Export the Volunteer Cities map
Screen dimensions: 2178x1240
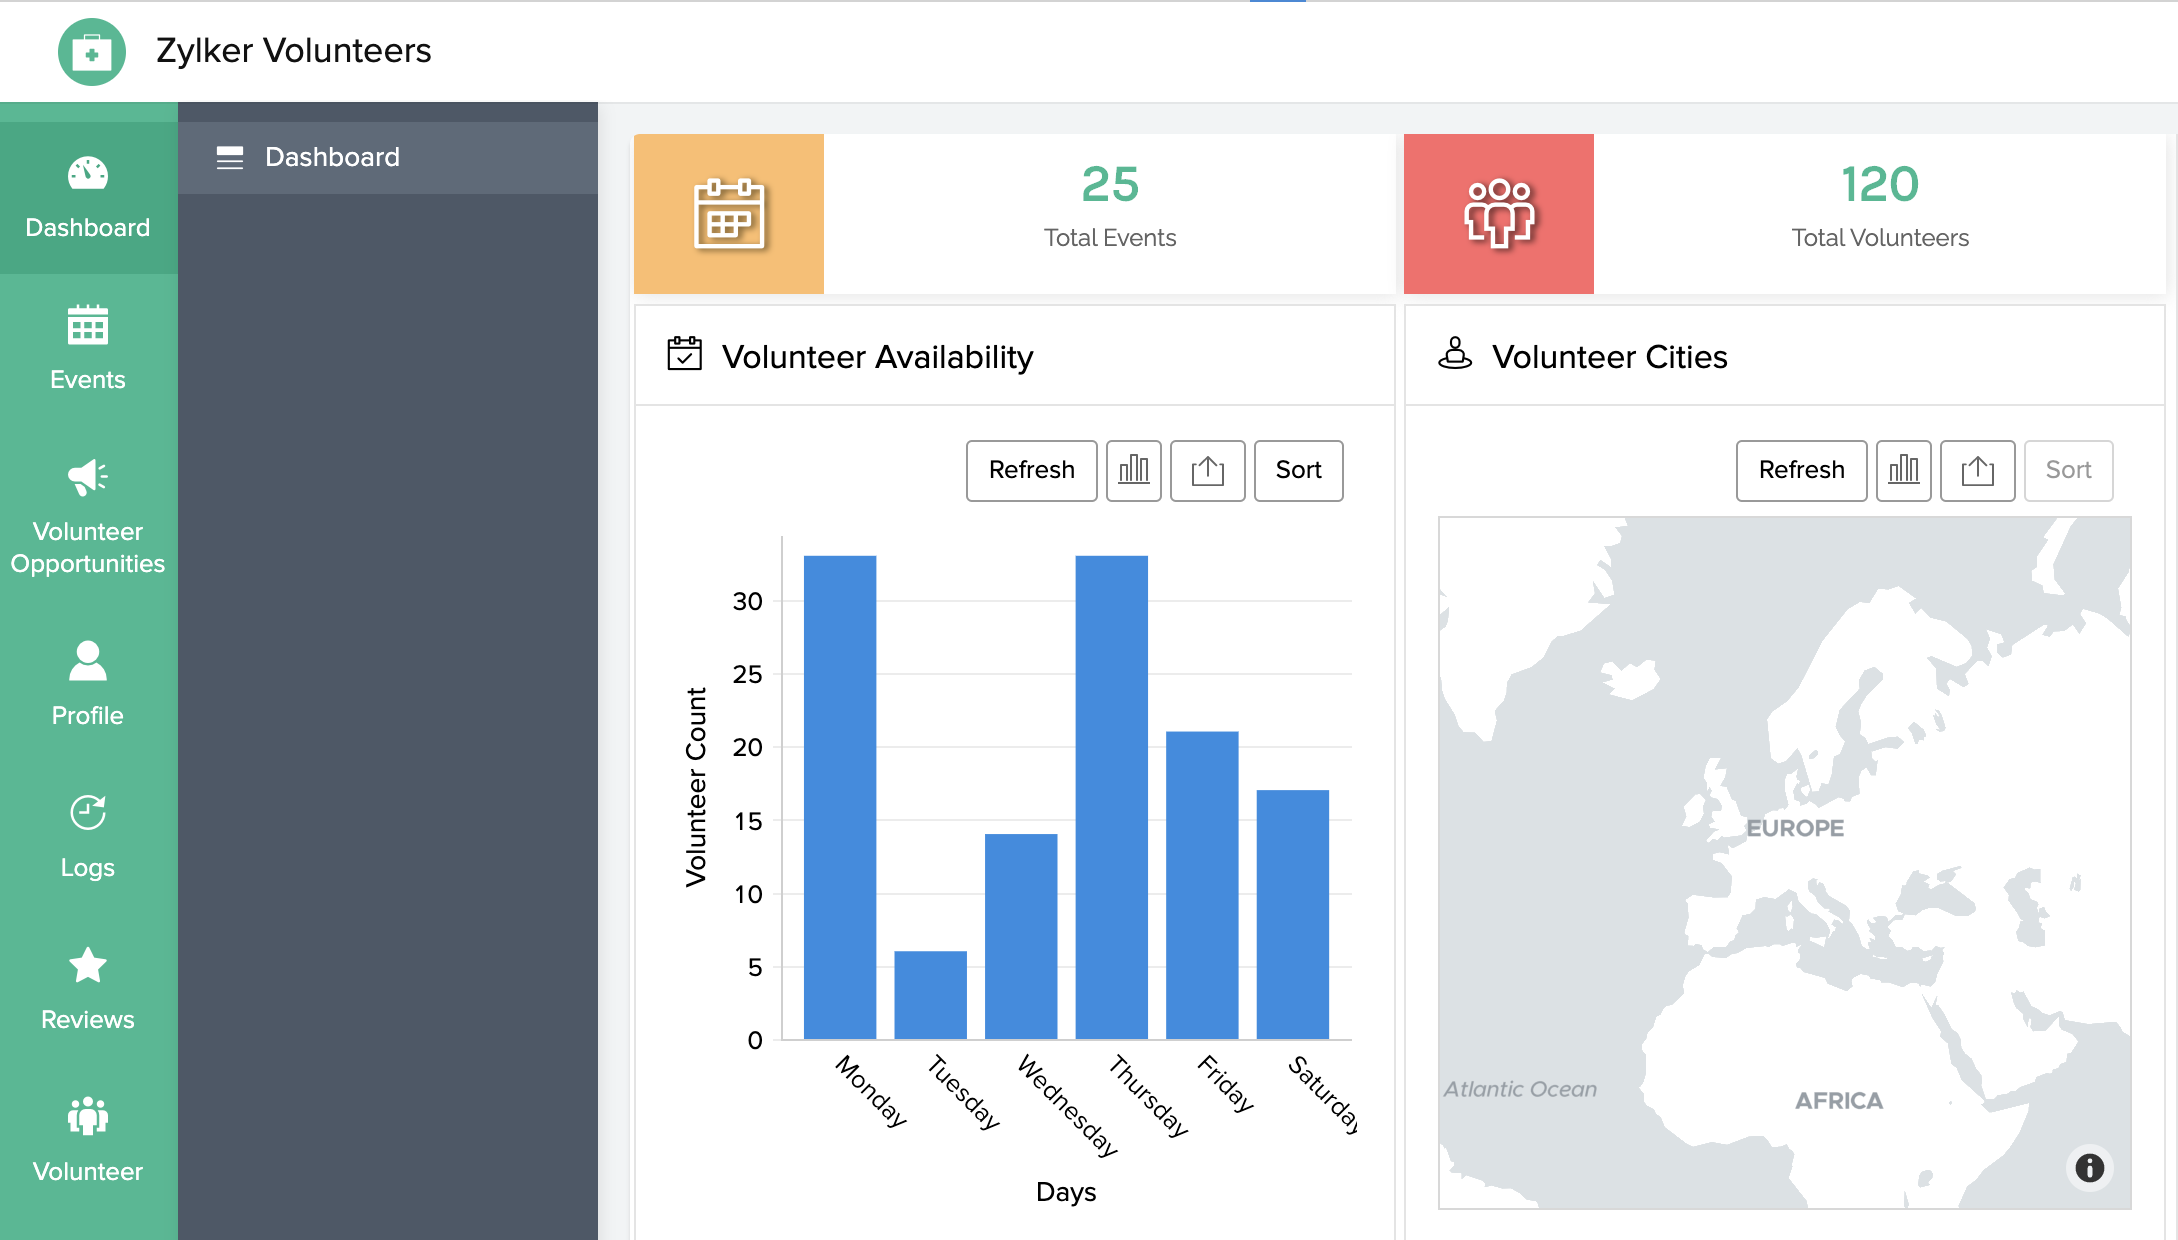(1977, 470)
